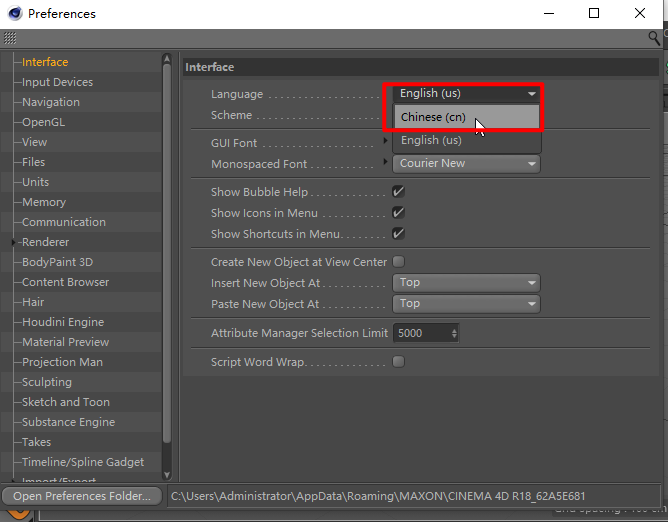Click the Attribute Manager Selection Limit stepper
Image resolution: width=668 pixels, height=522 pixels.
tap(455, 333)
